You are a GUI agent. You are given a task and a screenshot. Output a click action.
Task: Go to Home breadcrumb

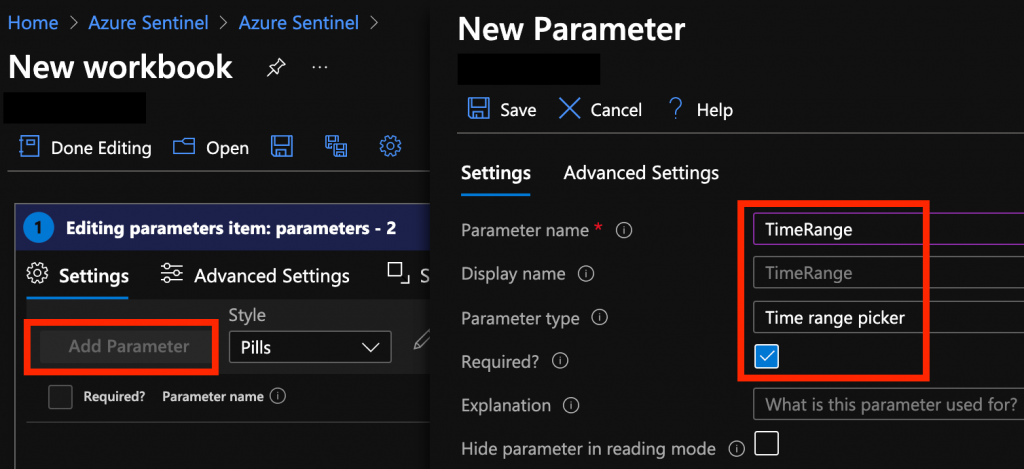pos(33,23)
